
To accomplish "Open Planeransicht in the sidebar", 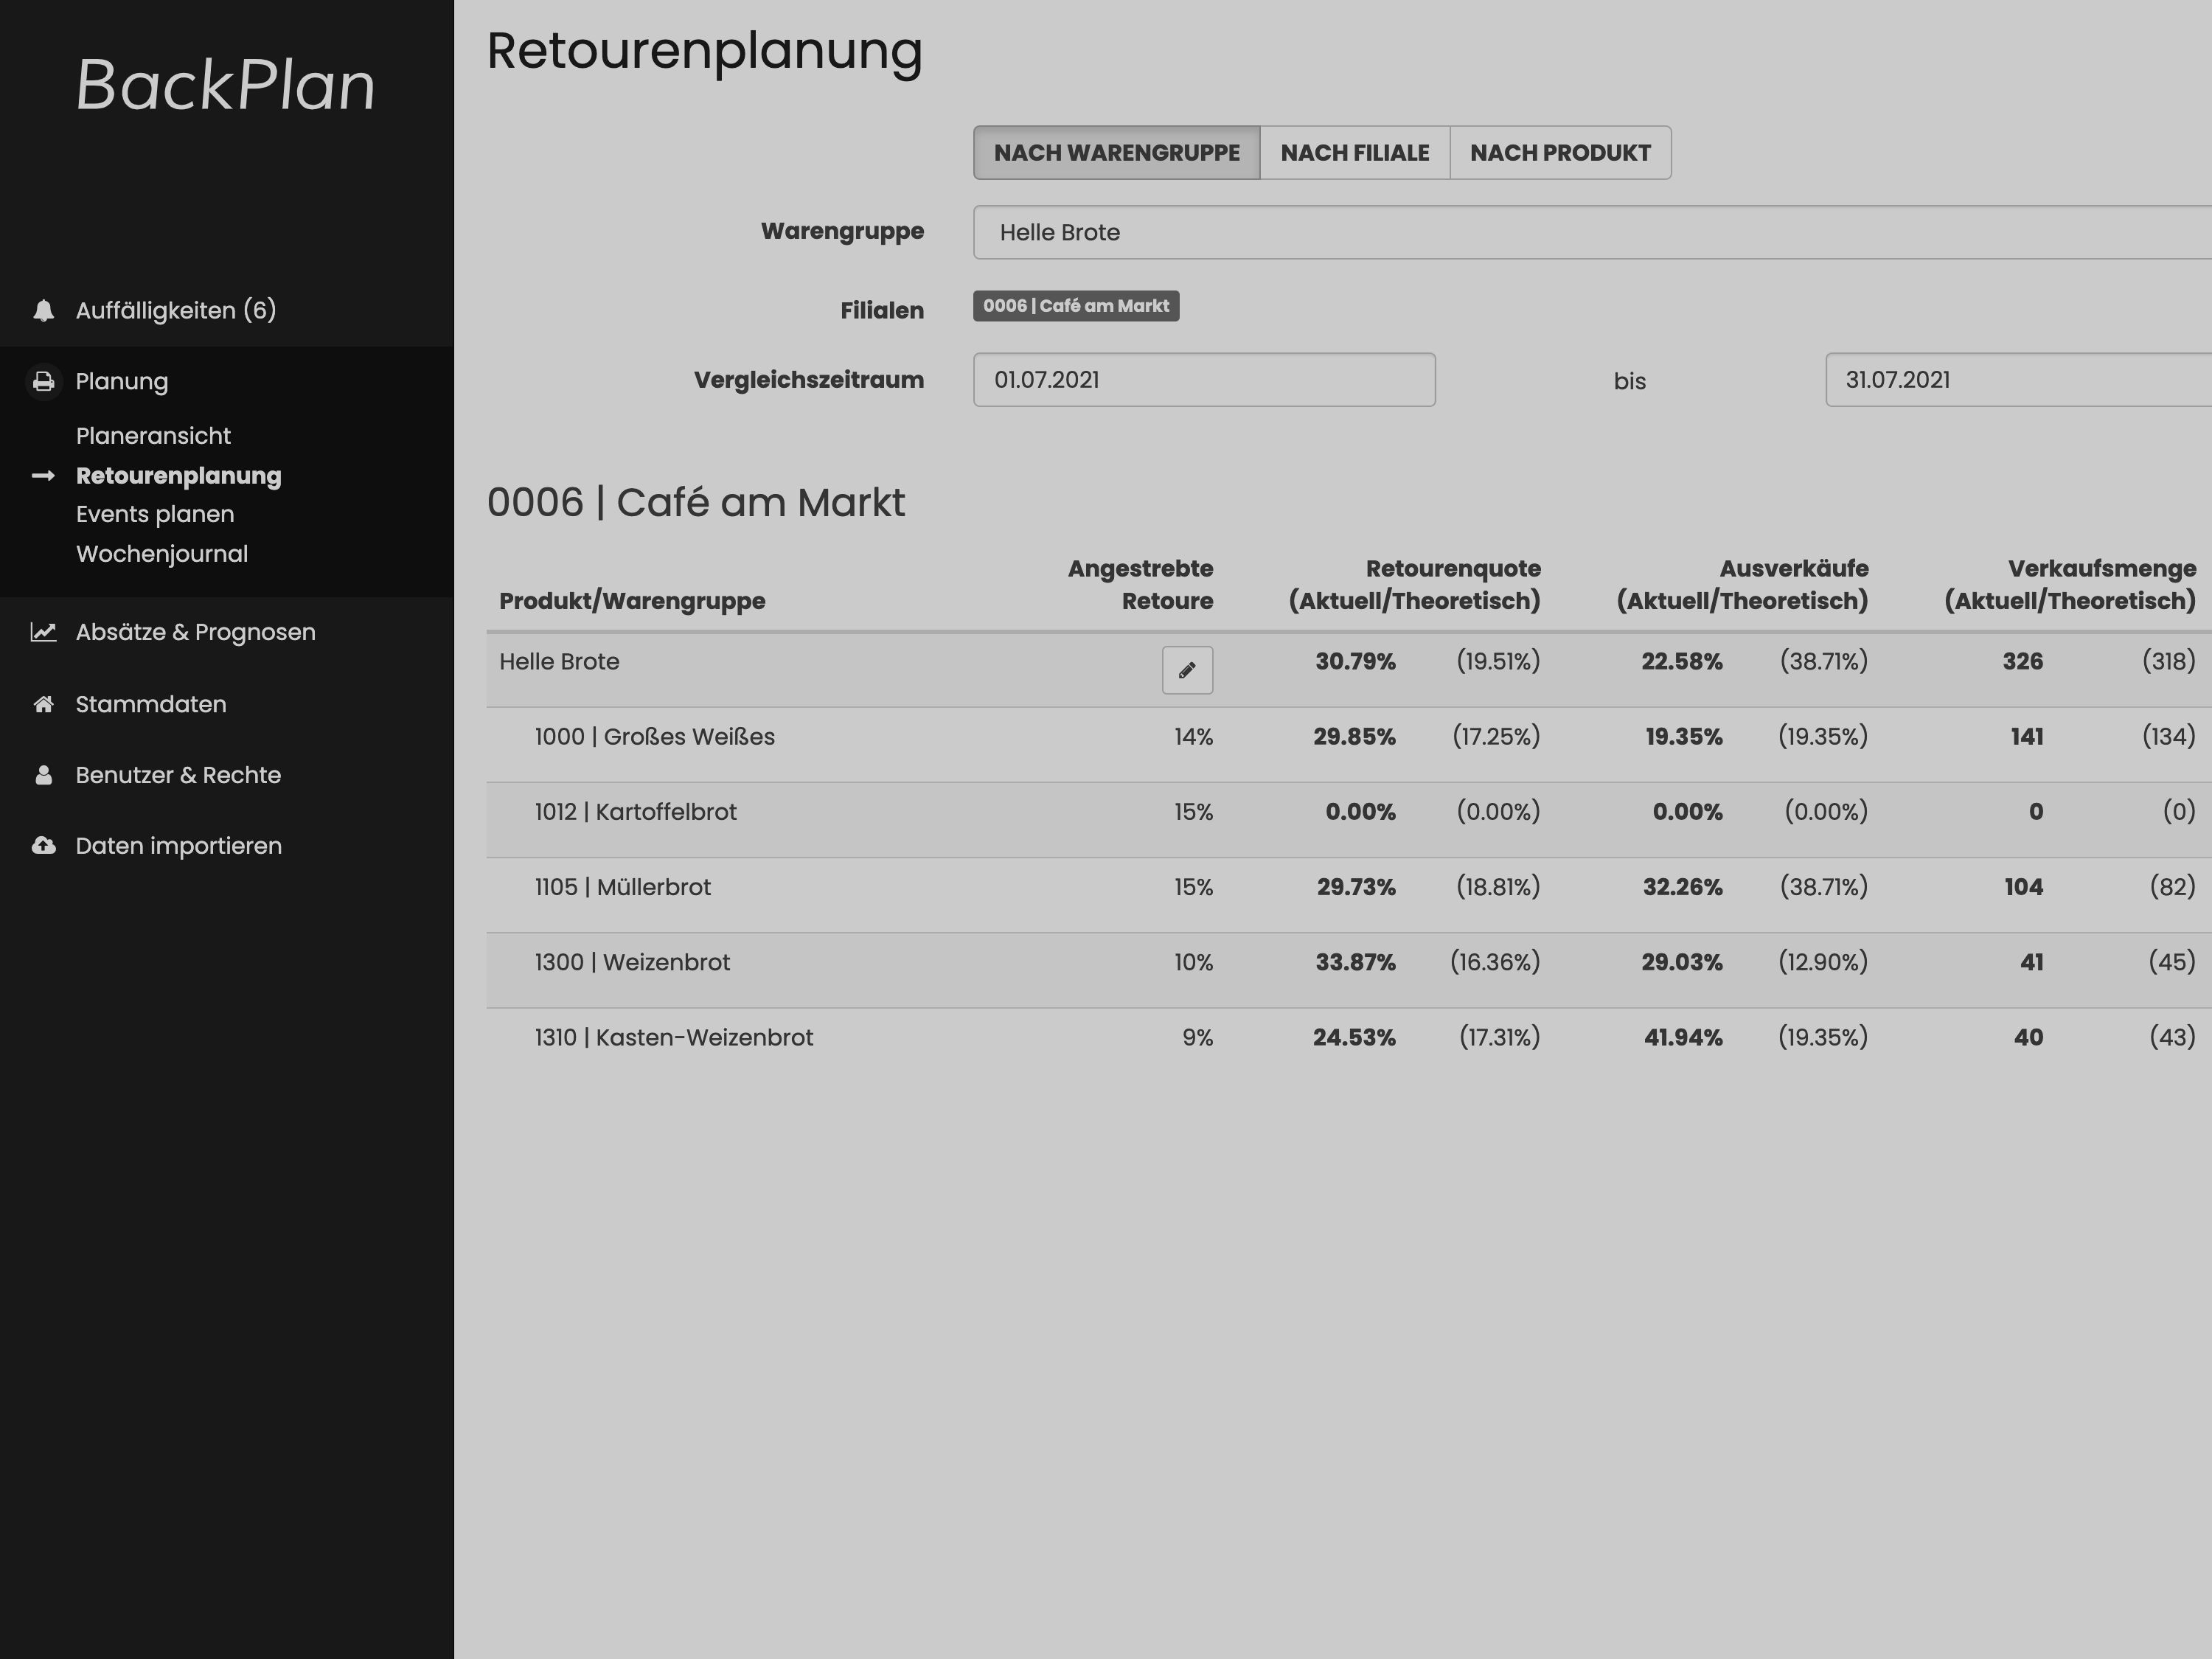I will pyautogui.click(x=153, y=436).
